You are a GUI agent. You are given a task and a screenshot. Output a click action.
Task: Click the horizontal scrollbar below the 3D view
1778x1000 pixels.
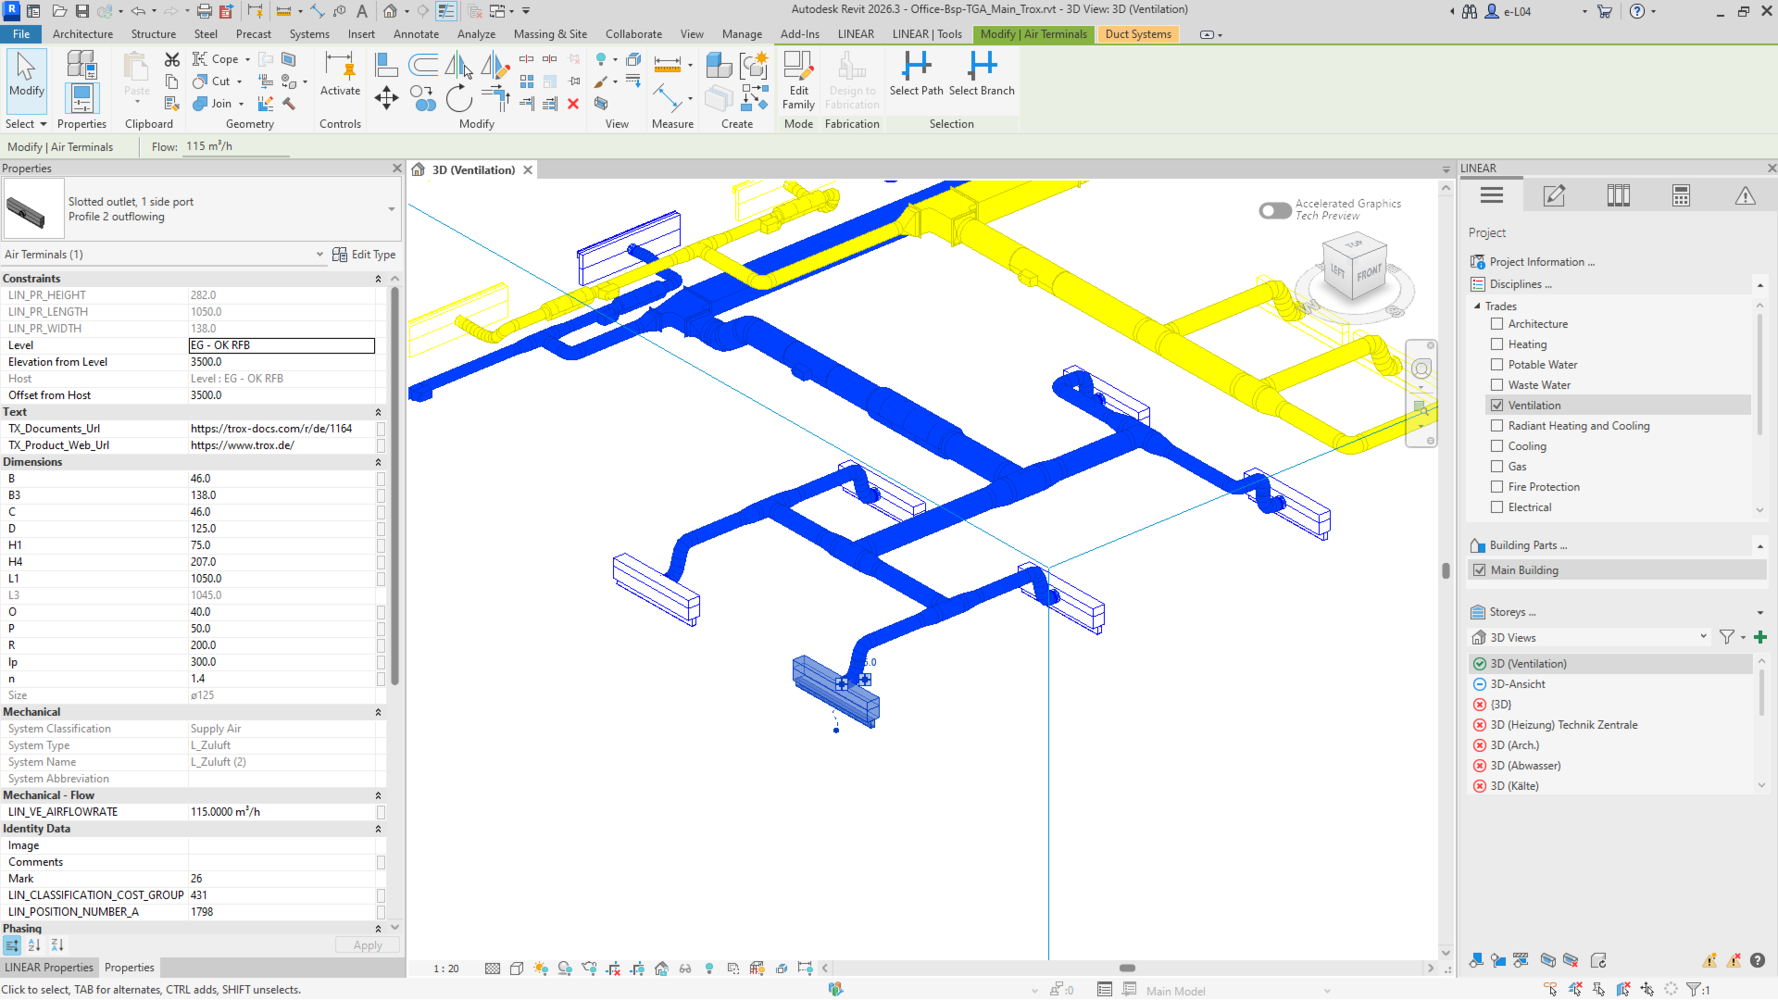[x=1126, y=968]
